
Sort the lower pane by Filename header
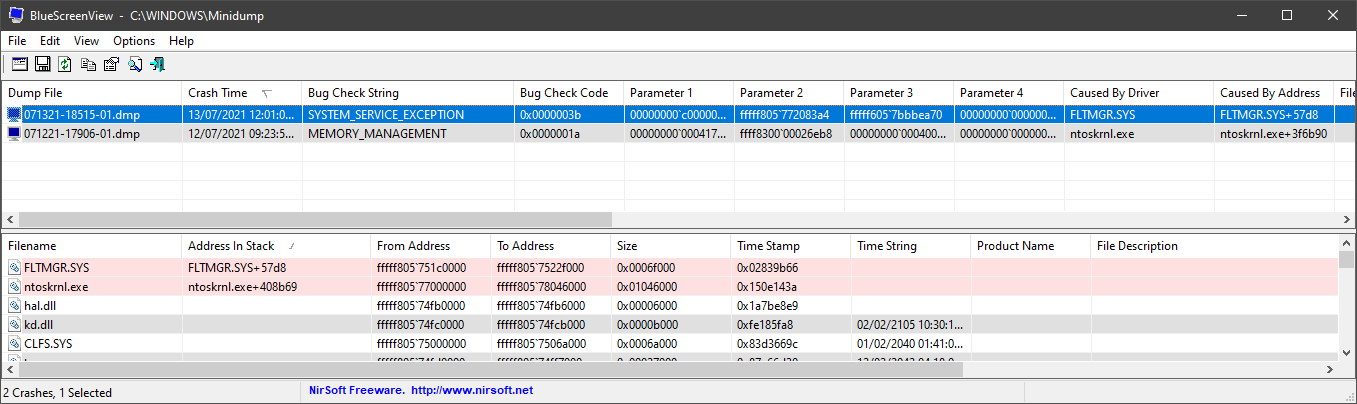coord(91,246)
